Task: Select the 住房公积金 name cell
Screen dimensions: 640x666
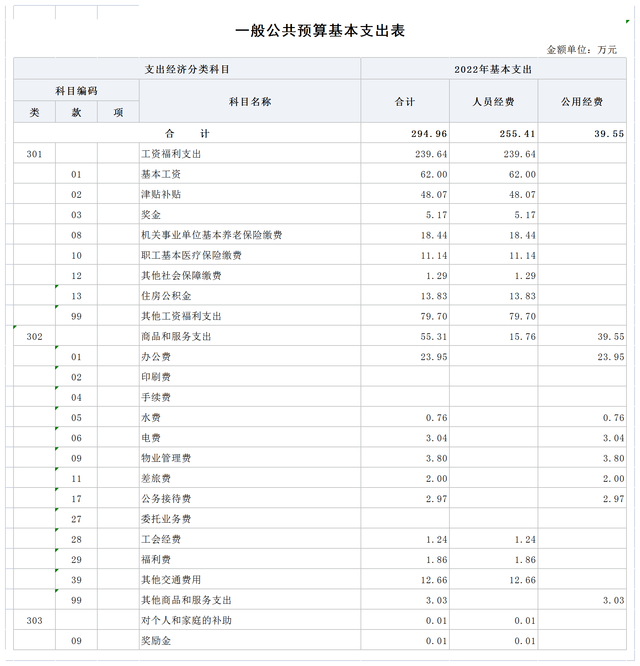Action: [165, 296]
